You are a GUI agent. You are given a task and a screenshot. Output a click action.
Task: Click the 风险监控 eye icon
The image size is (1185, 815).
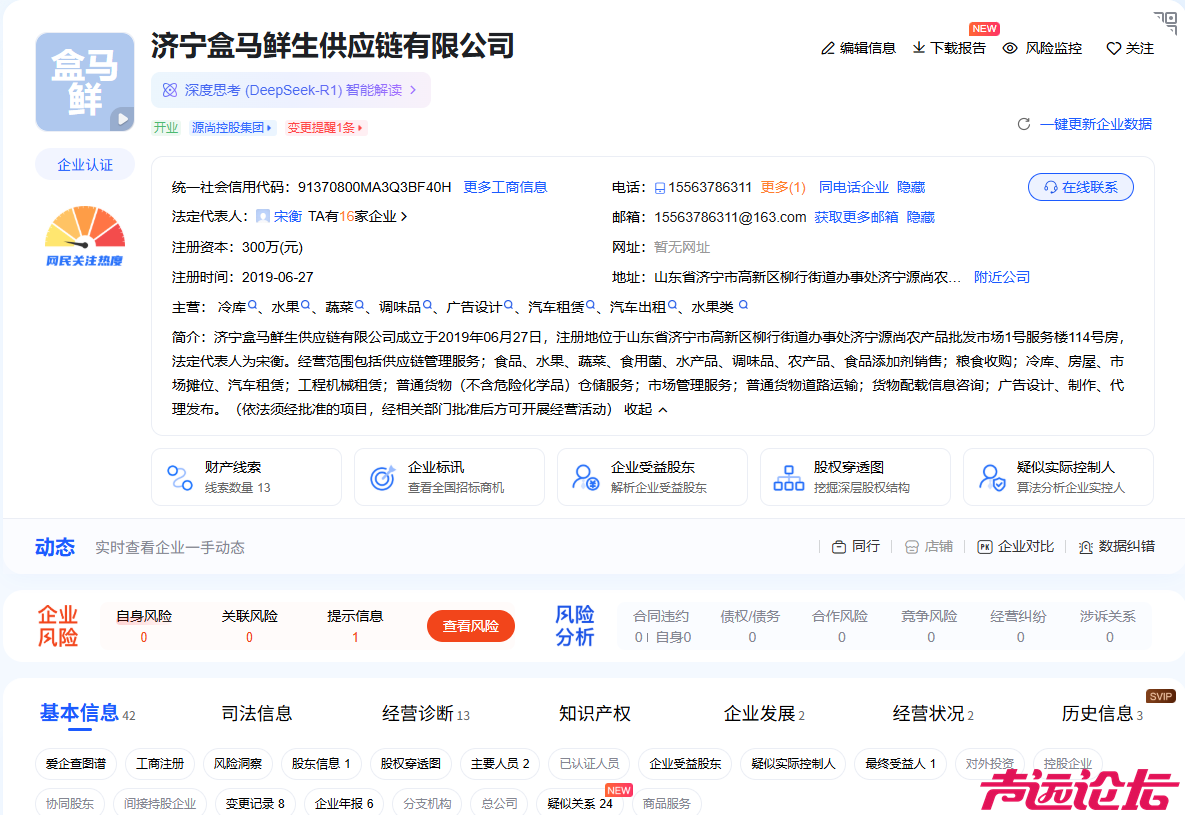tap(1010, 48)
